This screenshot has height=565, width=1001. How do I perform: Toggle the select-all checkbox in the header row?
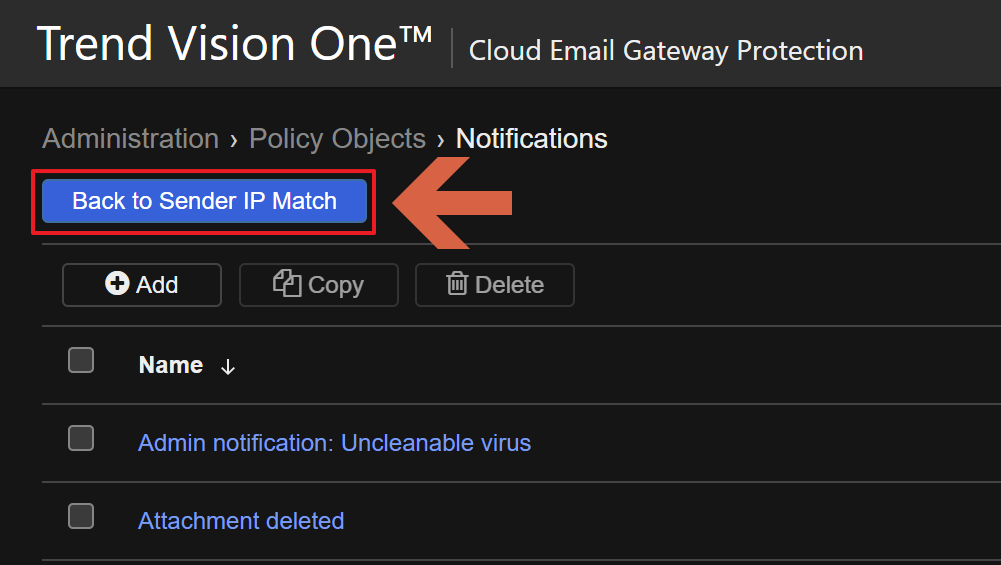point(81,360)
